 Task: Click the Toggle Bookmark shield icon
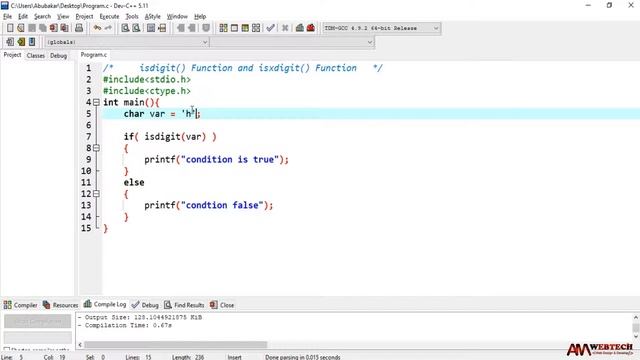click(206, 28)
